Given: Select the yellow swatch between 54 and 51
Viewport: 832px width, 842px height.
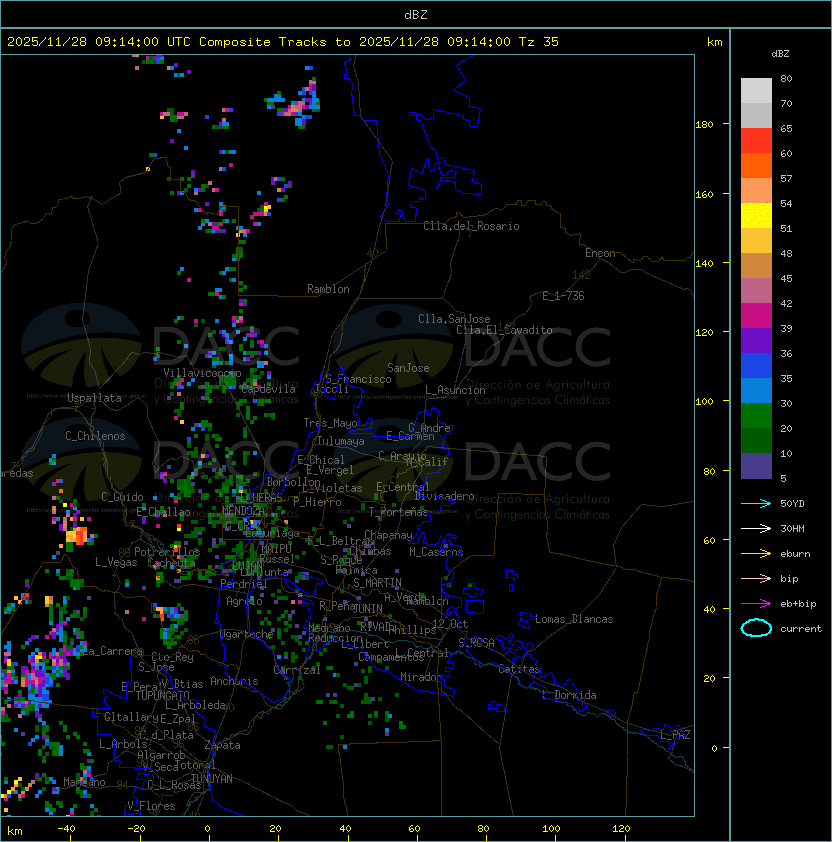Looking at the screenshot, I should [756, 216].
